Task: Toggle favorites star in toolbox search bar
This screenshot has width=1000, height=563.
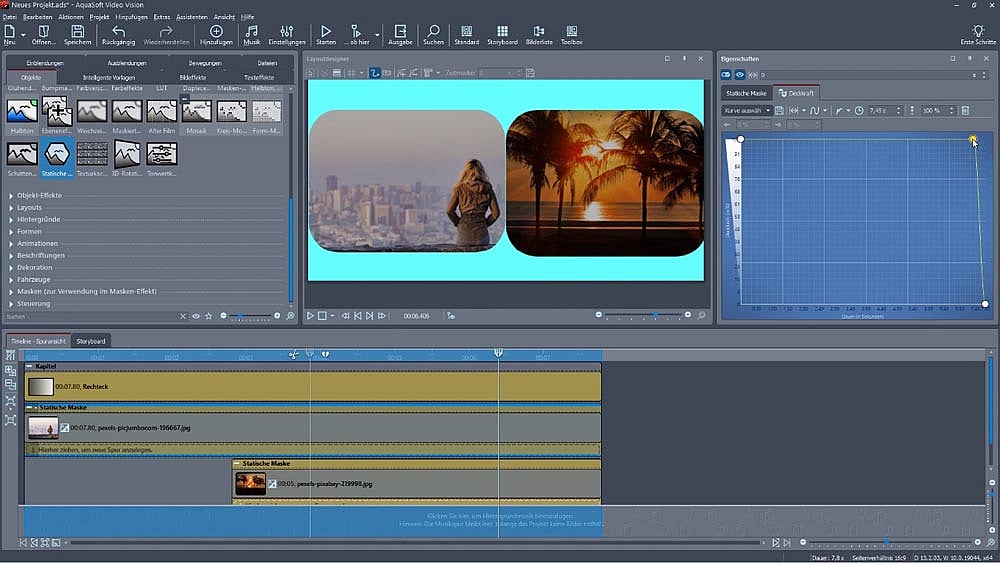Action: [x=208, y=316]
